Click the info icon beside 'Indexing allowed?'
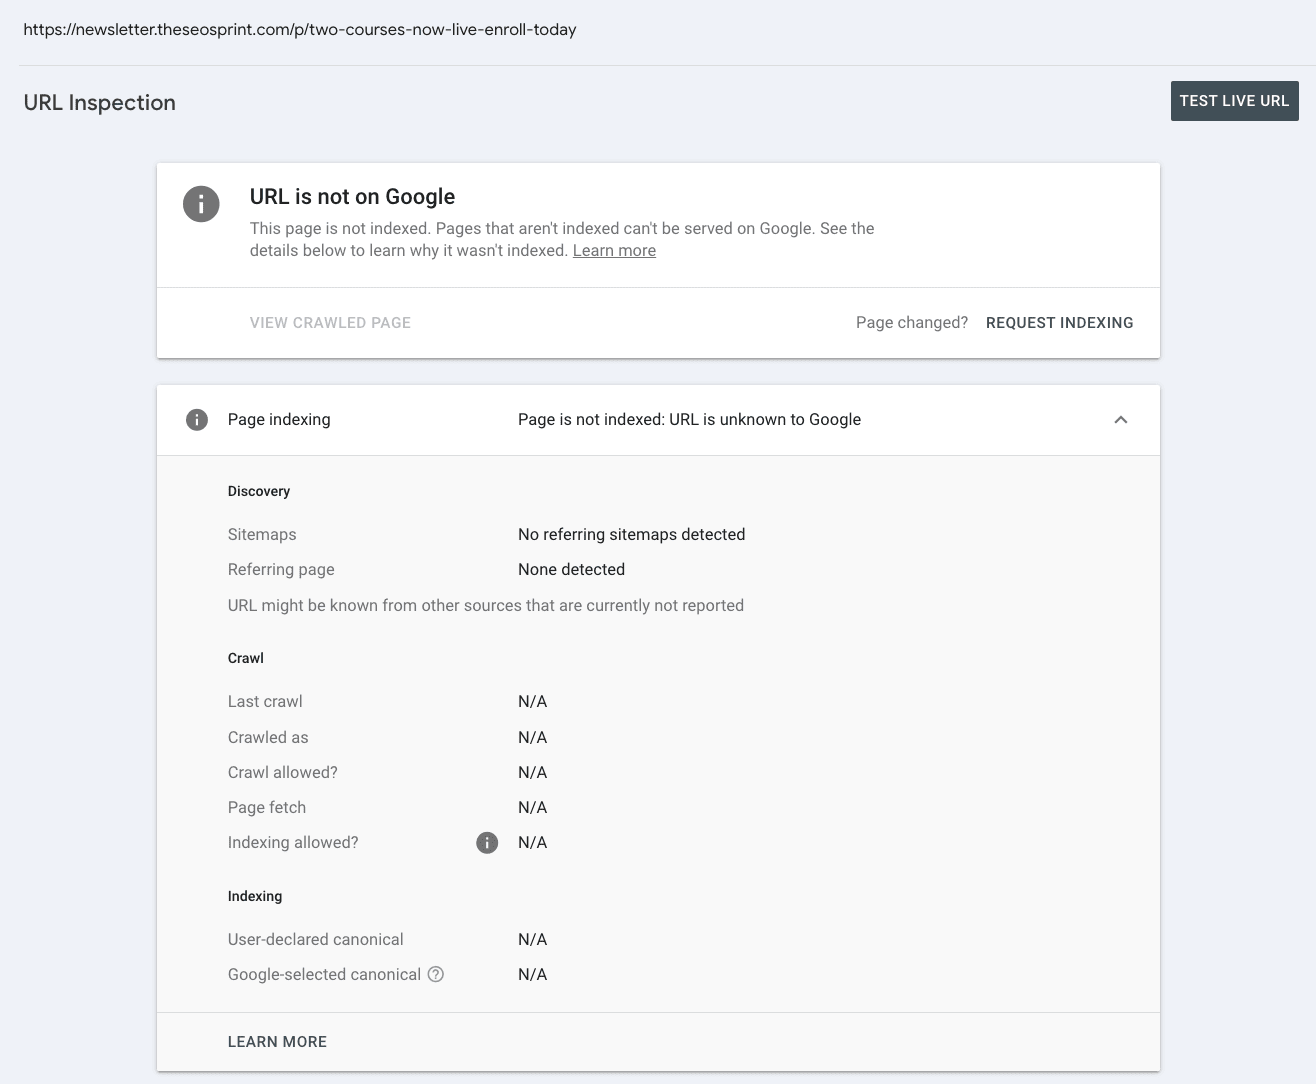Screen dimensions: 1316x1084 pyautogui.click(x=487, y=843)
